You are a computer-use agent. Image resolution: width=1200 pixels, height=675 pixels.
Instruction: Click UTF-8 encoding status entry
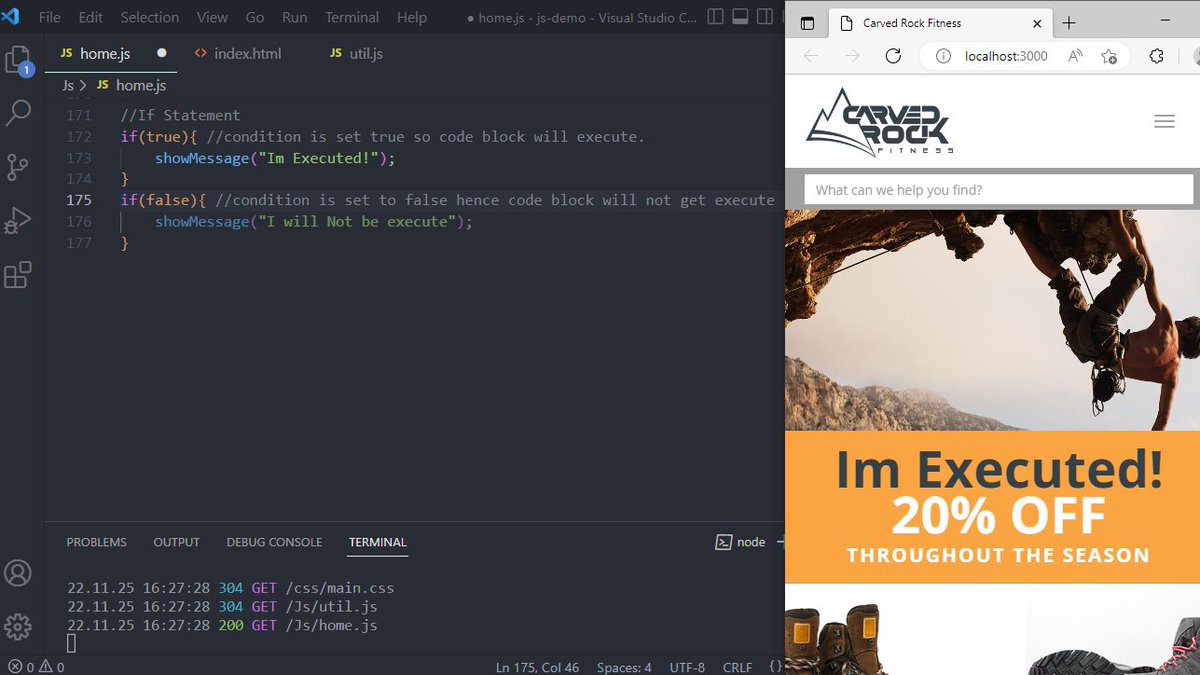(x=687, y=667)
